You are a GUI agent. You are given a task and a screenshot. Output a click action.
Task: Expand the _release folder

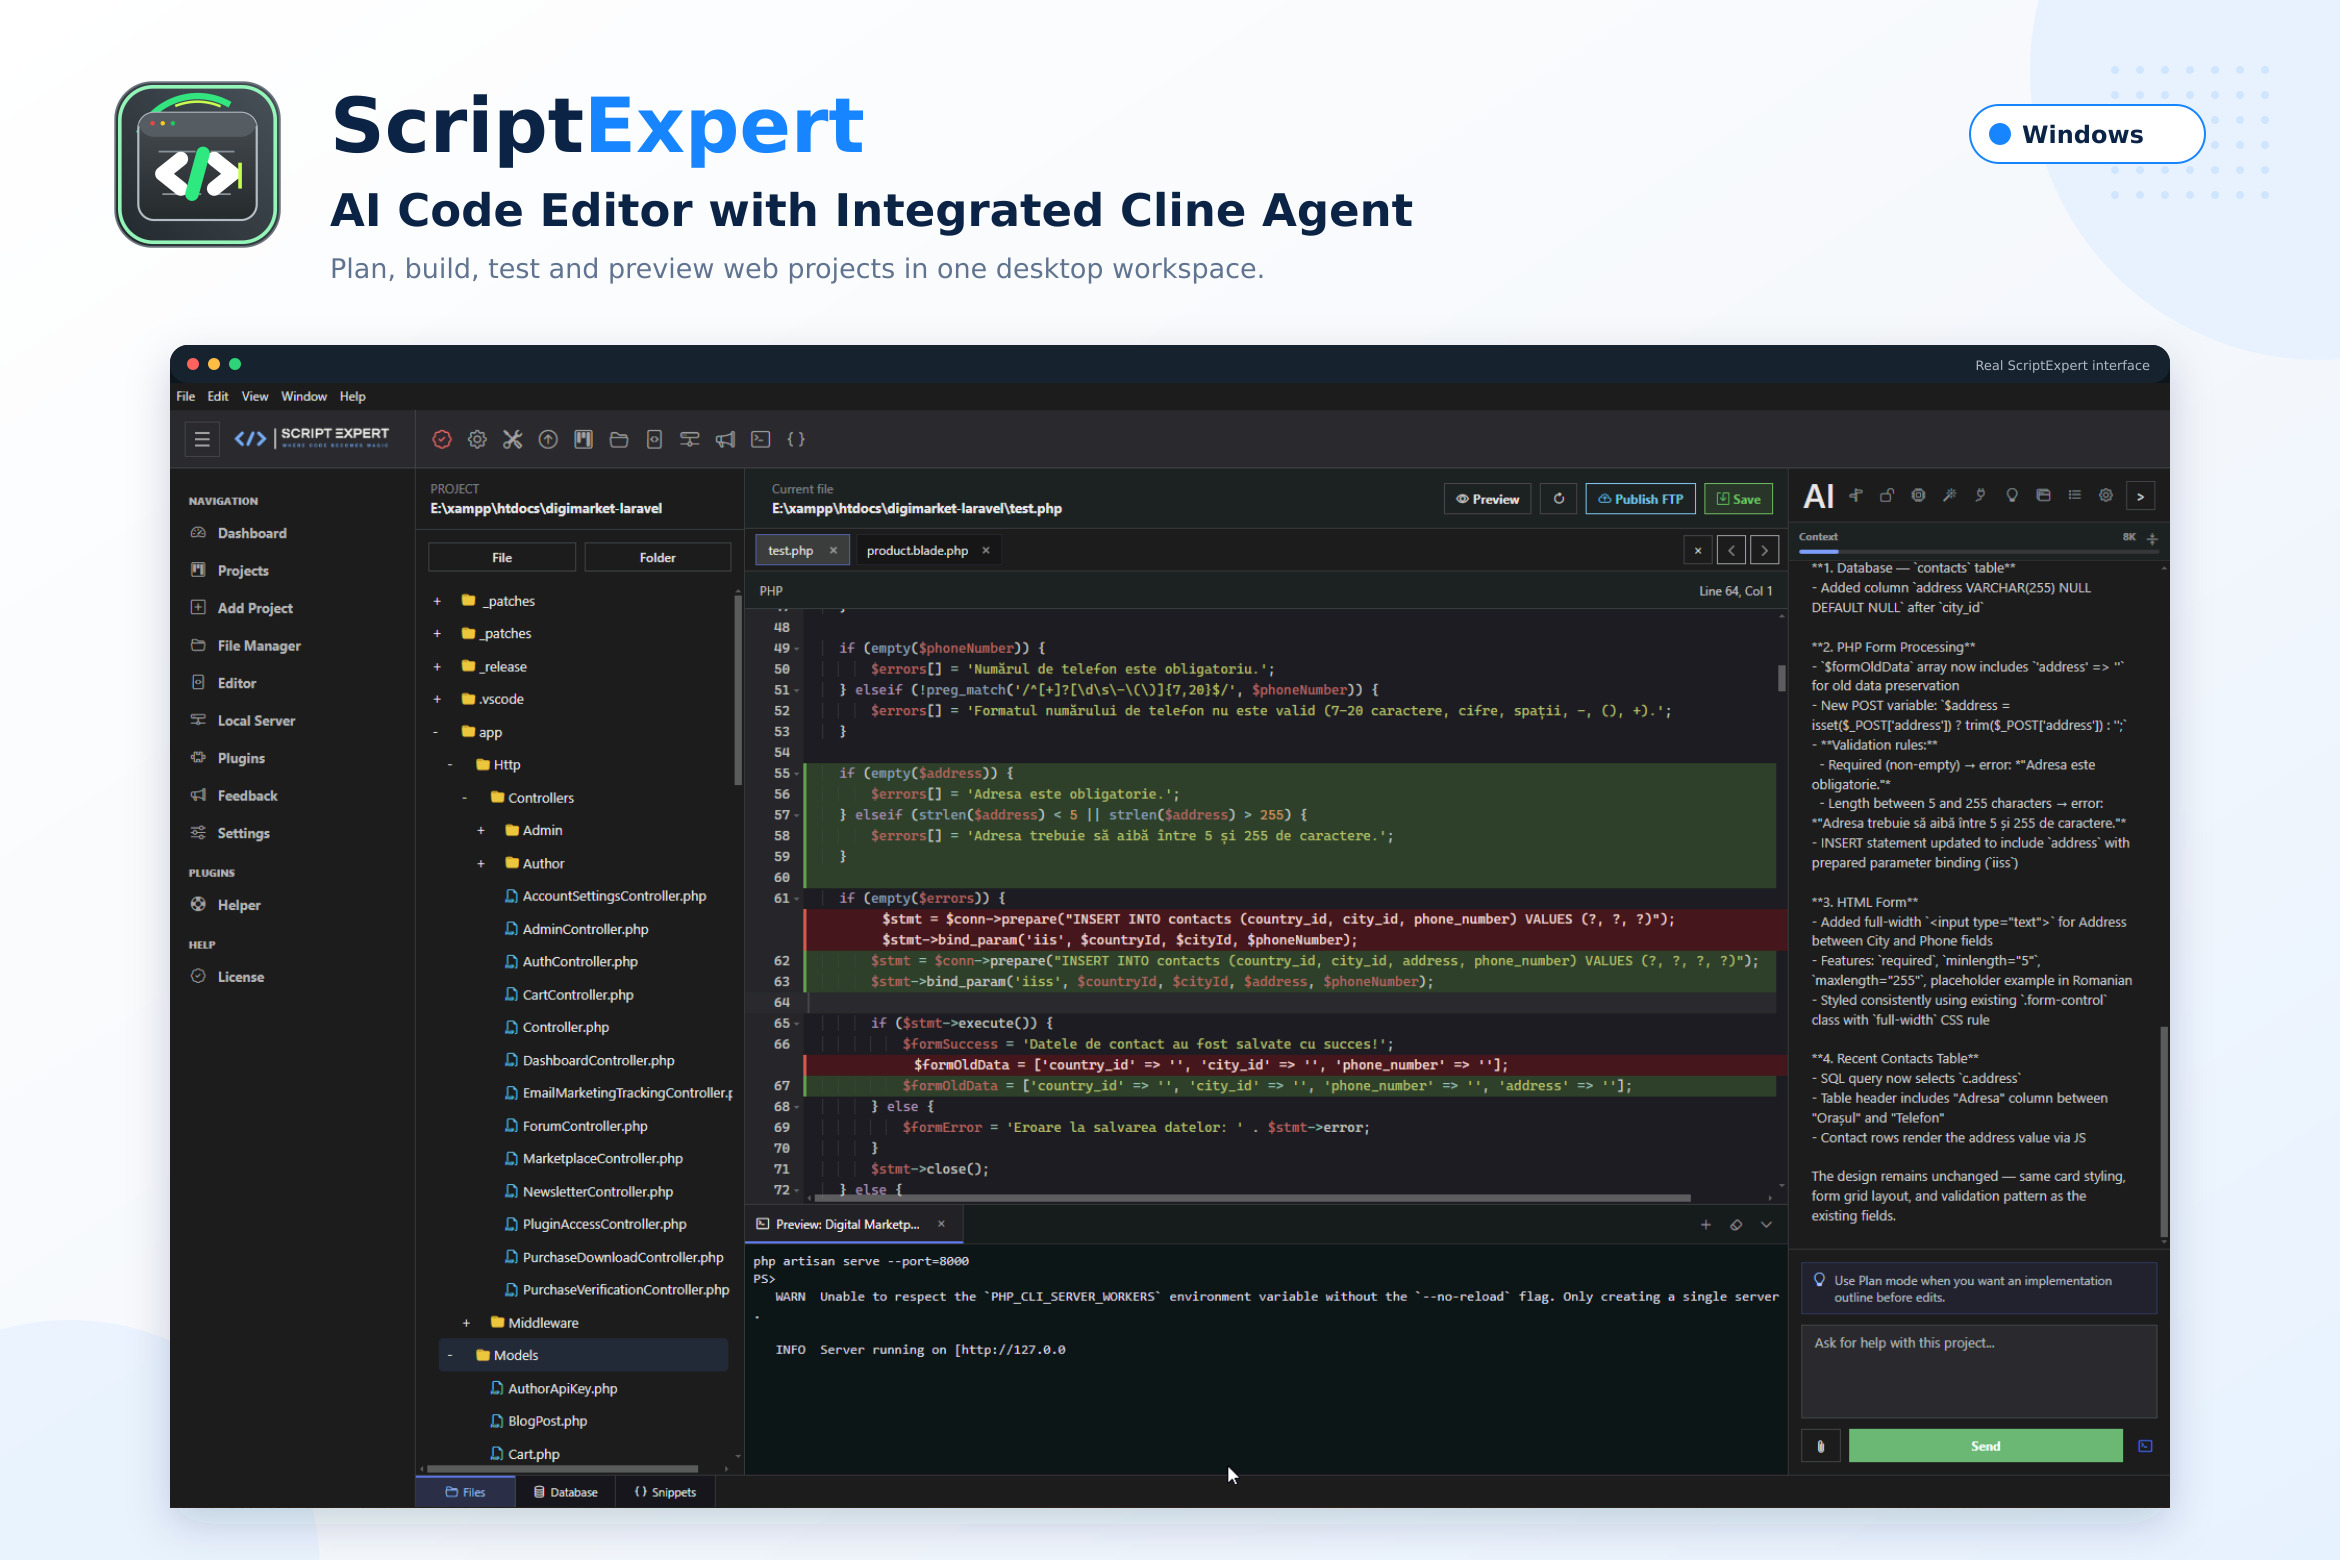pos(437,667)
